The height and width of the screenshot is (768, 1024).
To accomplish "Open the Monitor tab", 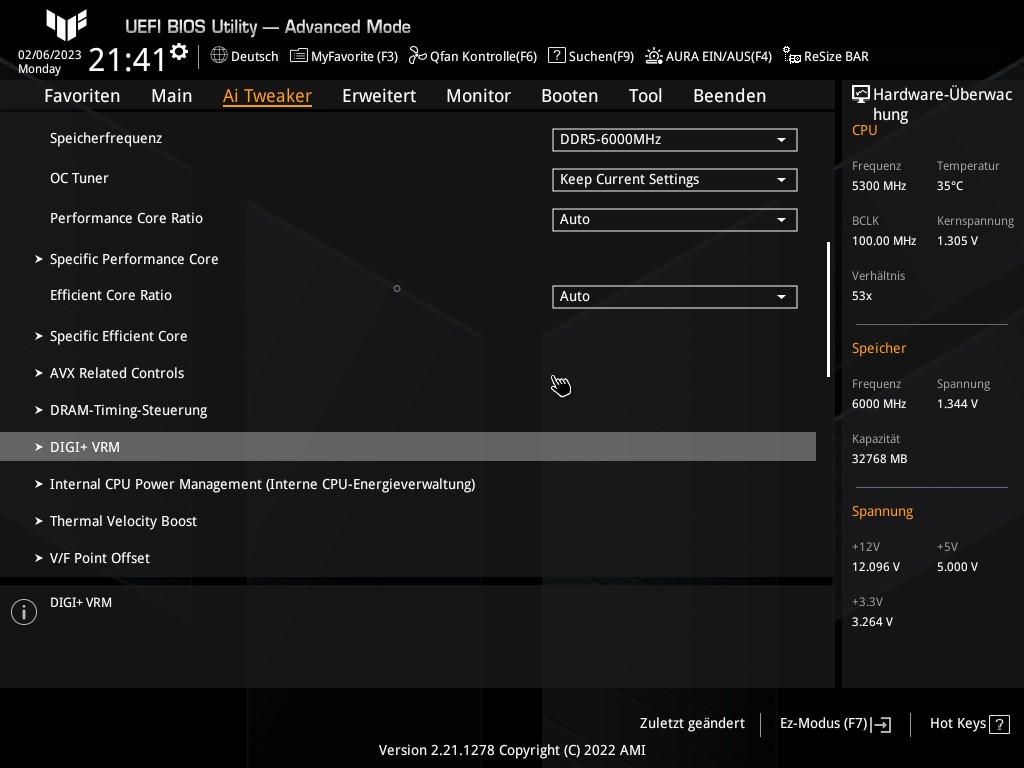I will coord(479,96).
